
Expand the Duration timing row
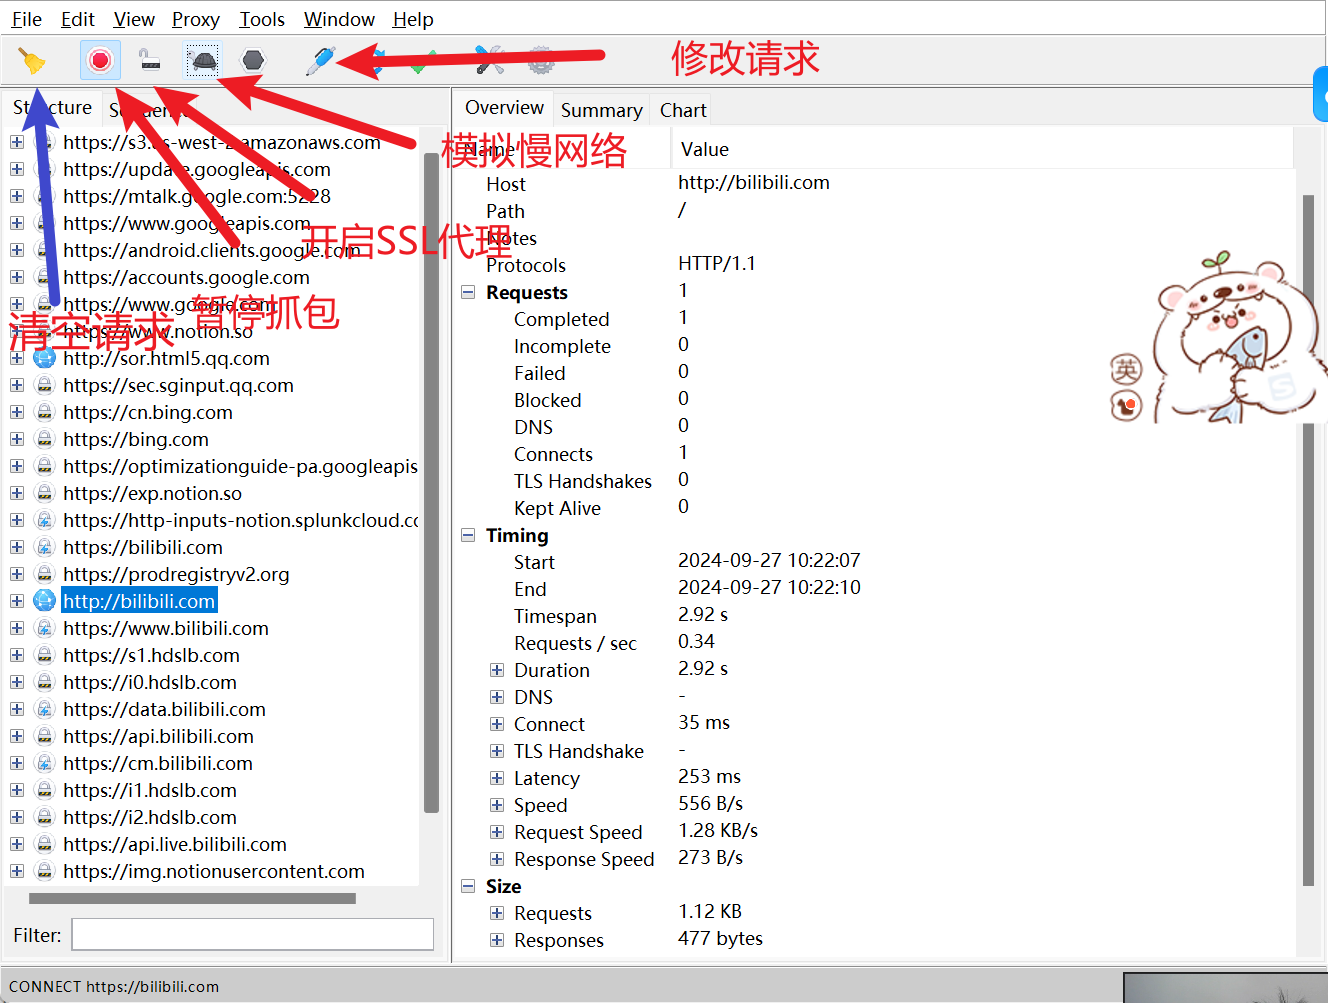click(497, 670)
